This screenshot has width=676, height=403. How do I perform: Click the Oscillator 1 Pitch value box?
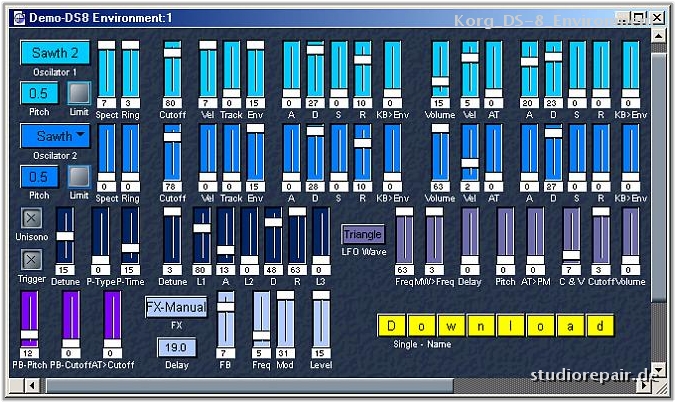point(40,92)
